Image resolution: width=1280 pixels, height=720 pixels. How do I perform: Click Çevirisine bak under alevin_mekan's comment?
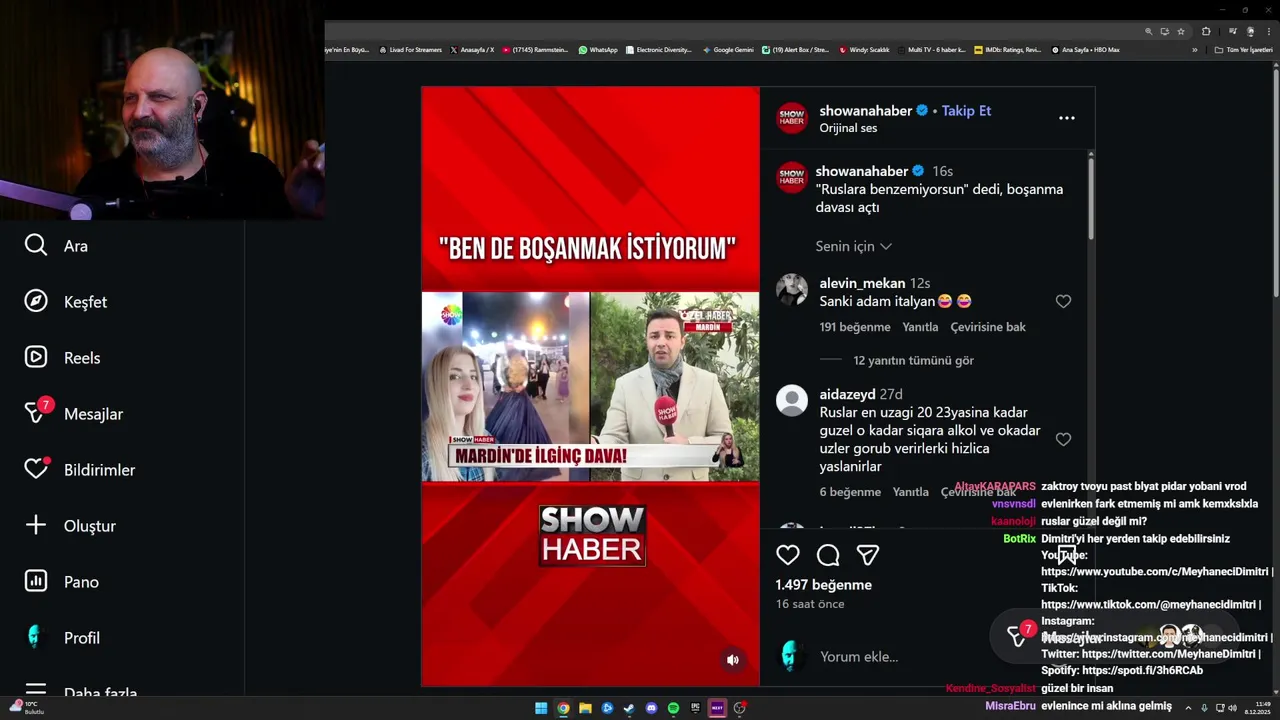[988, 327]
